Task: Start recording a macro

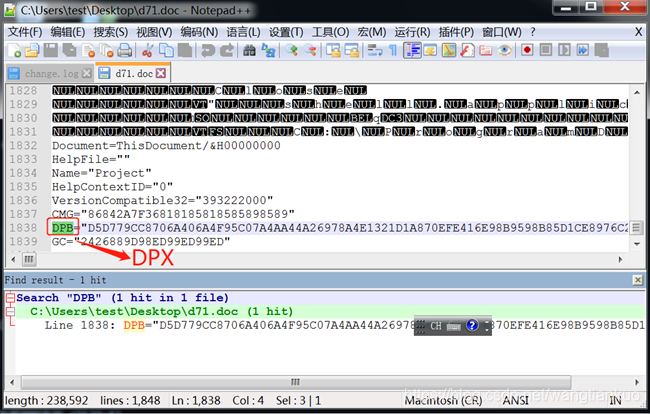Action: [527, 51]
